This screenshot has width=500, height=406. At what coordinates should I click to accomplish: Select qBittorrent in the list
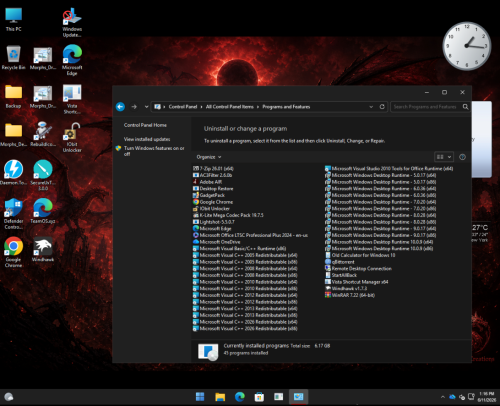(x=340, y=262)
